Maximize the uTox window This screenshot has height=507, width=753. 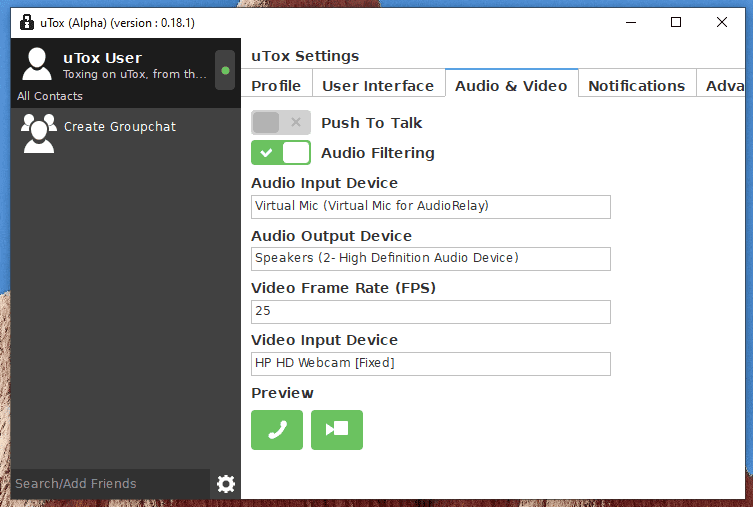(x=676, y=22)
